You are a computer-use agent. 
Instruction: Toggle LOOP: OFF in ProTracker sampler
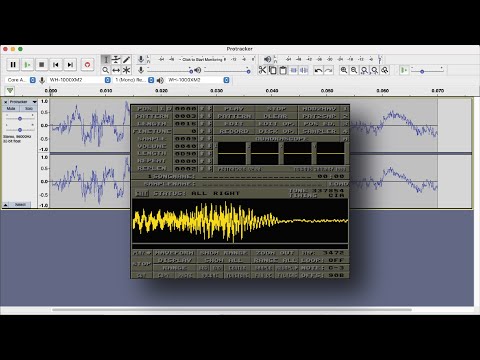(x=324, y=260)
